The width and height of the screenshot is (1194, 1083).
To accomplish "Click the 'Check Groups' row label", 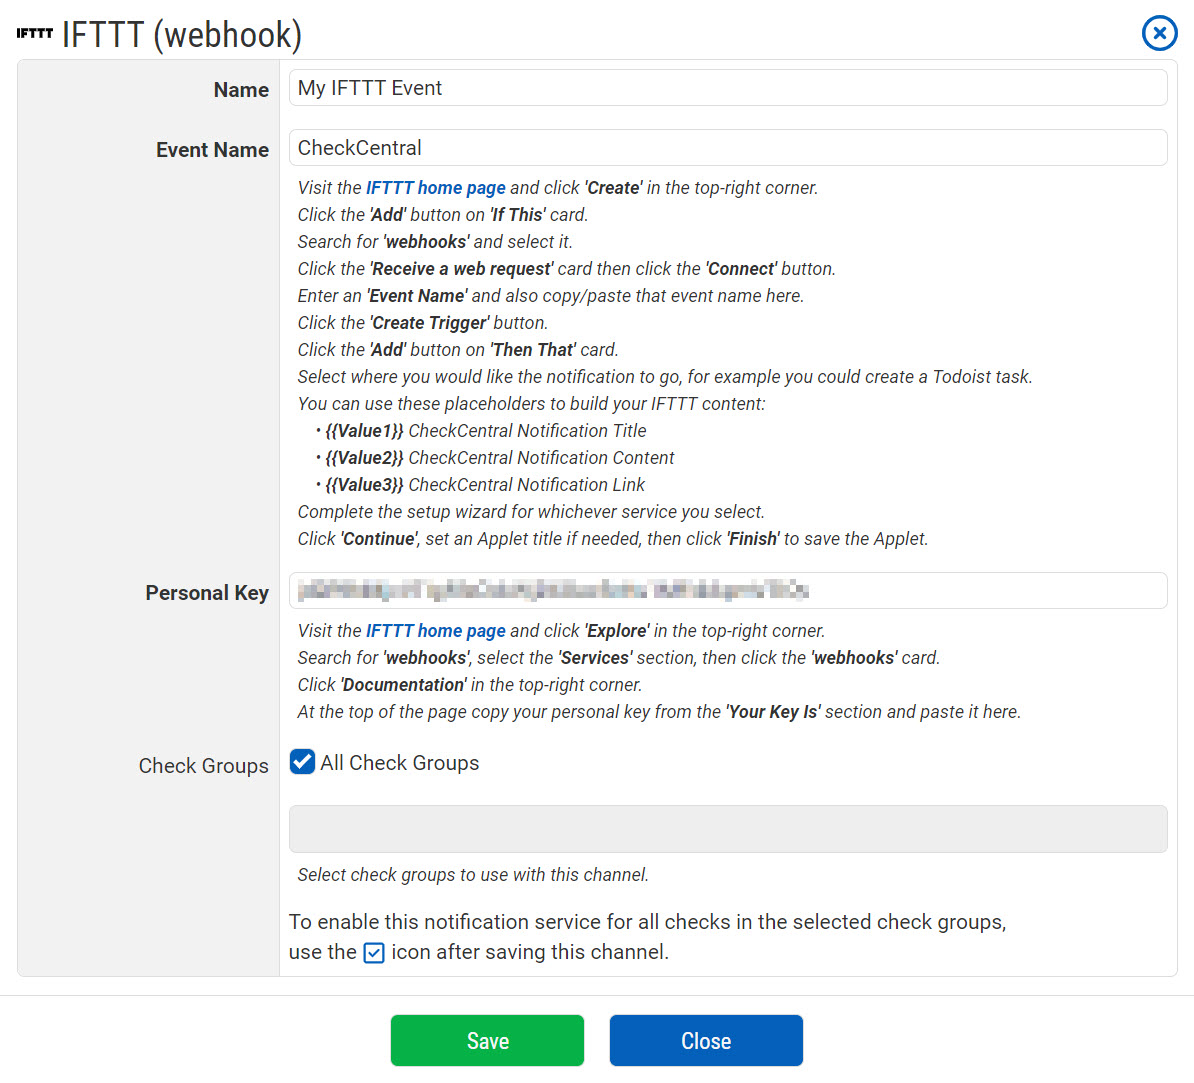I will 203,766.
